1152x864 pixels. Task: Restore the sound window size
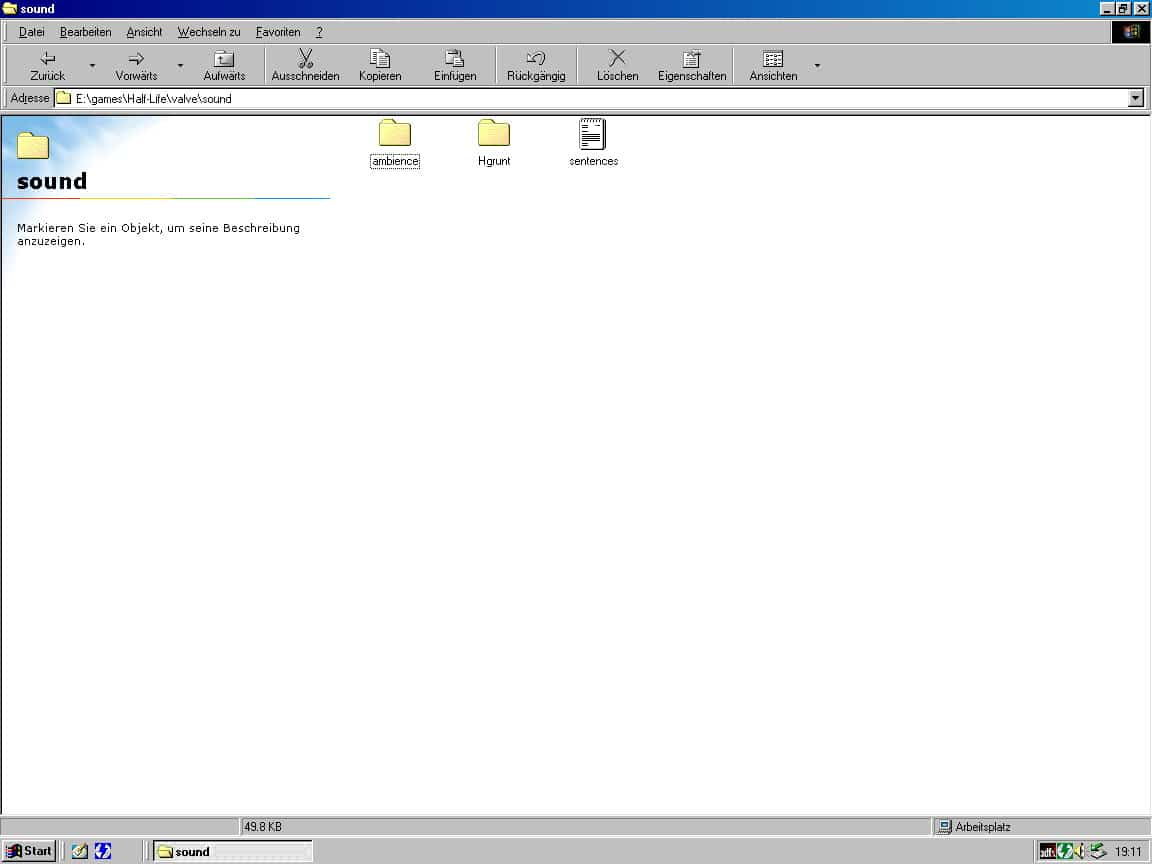pos(1123,9)
